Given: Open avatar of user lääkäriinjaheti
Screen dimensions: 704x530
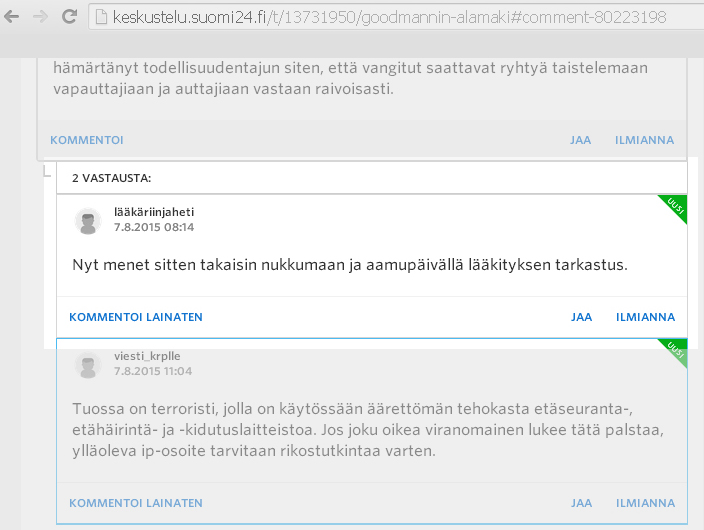Looking at the screenshot, I should coord(88,221).
